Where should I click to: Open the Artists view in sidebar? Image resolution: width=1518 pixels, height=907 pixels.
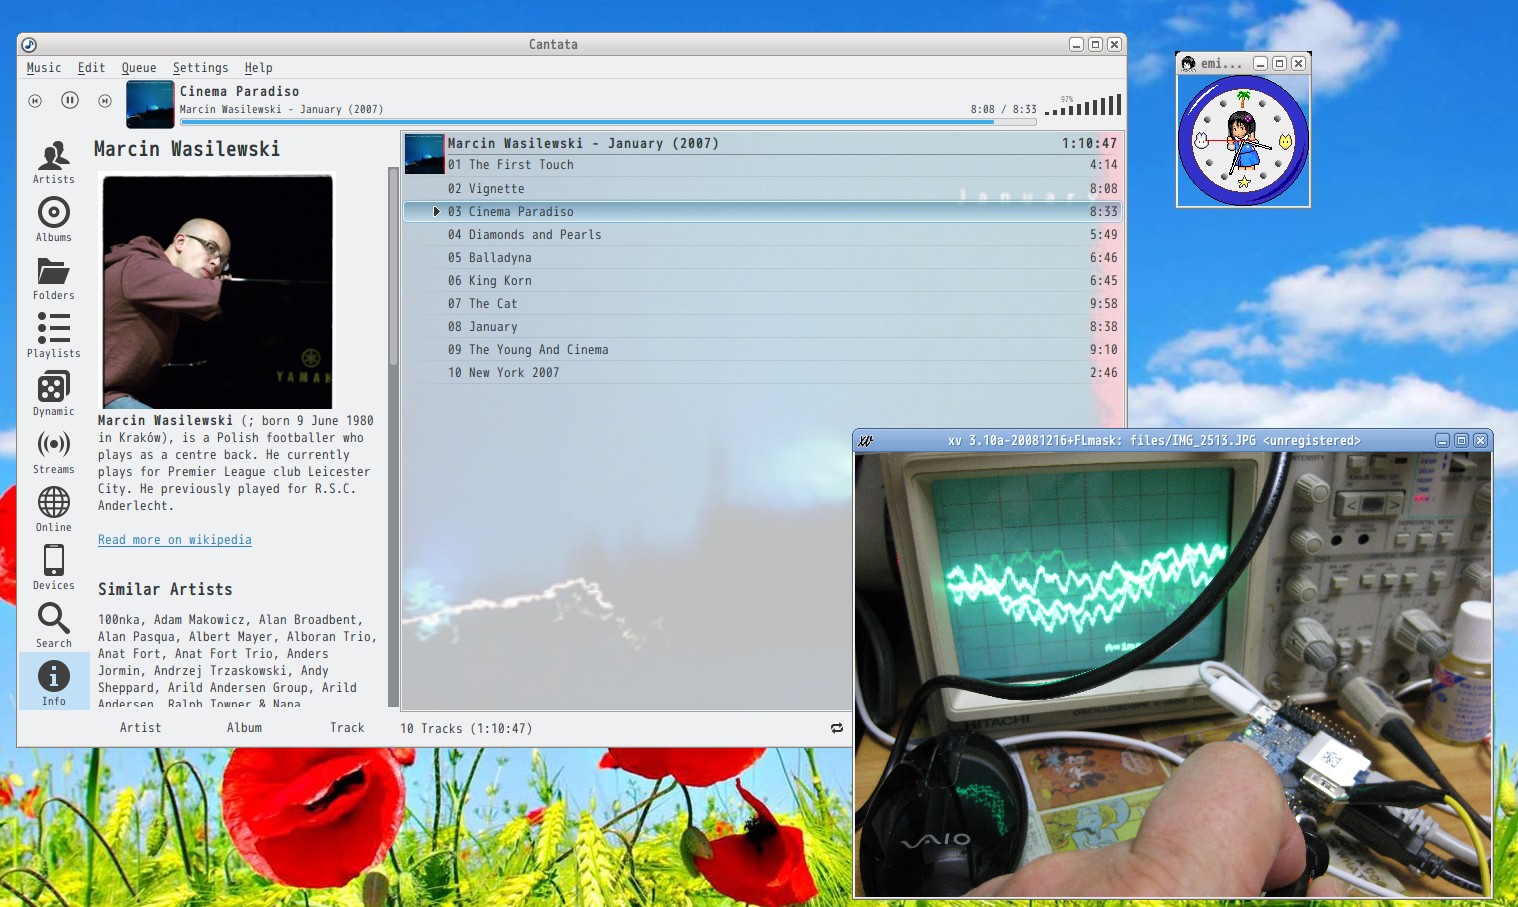pyautogui.click(x=53, y=161)
